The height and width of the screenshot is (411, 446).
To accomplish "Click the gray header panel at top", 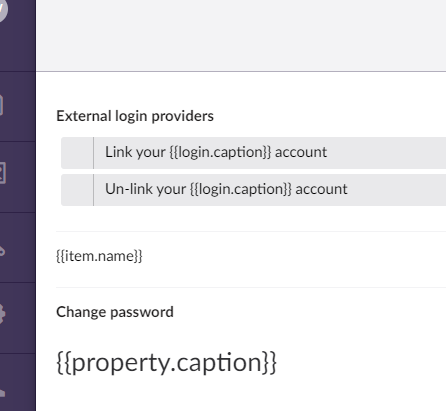I will click(241, 35).
